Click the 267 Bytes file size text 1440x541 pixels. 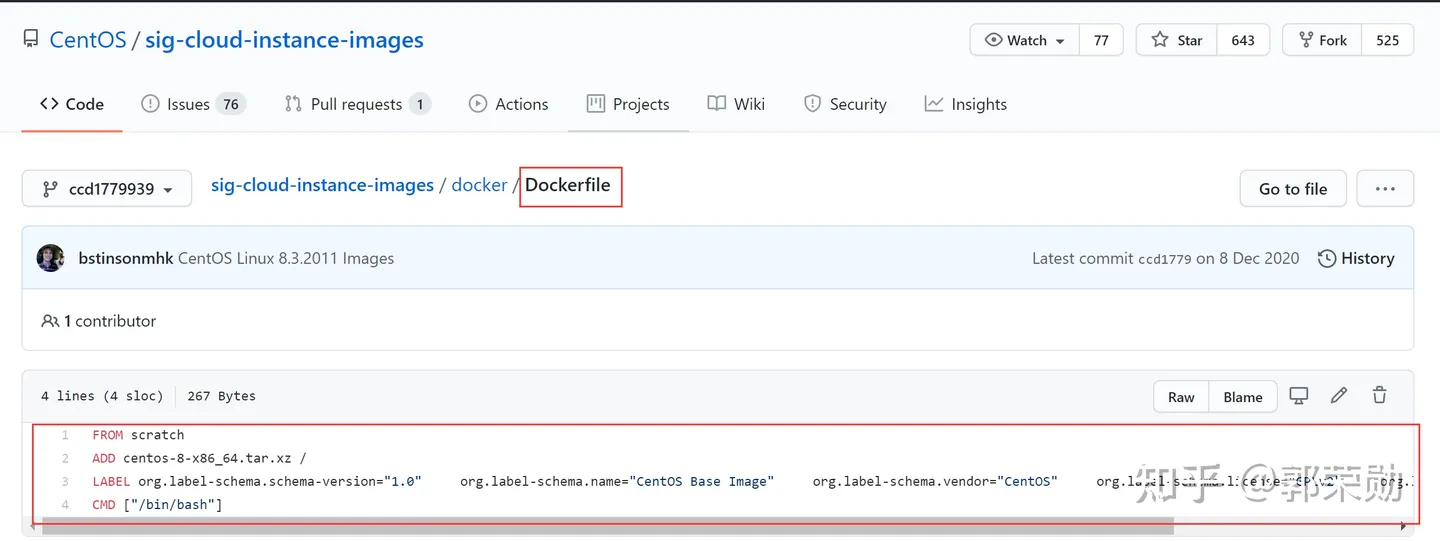tap(221, 396)
